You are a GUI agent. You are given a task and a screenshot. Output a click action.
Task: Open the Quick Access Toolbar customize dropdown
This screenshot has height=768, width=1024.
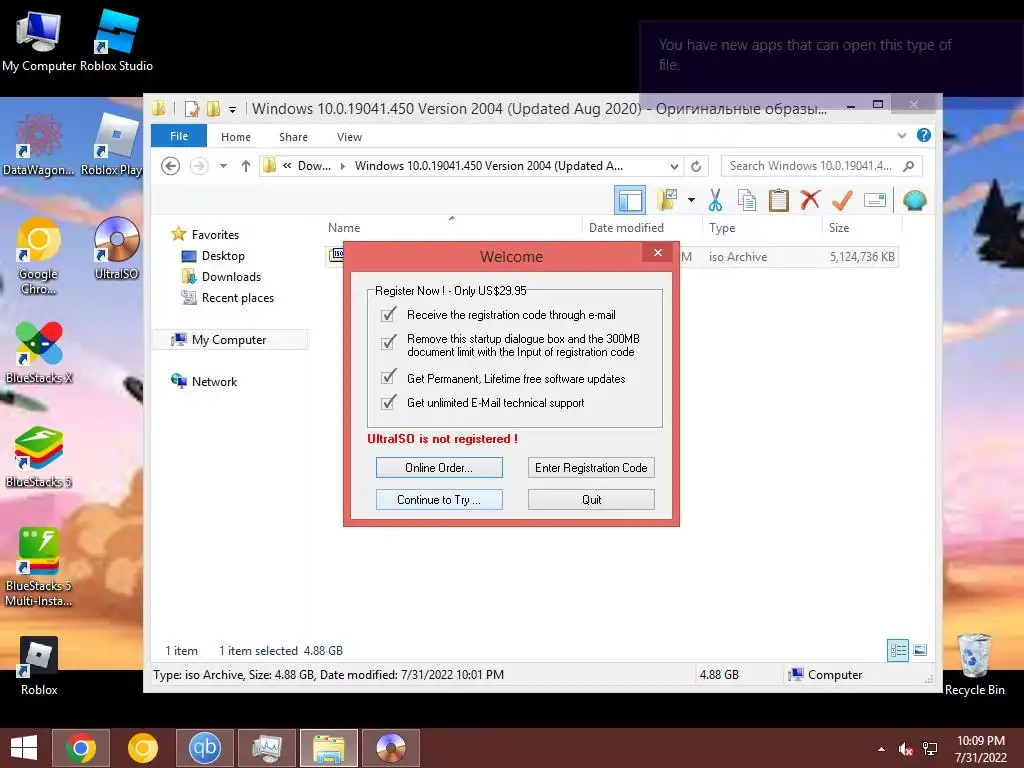click(x=232, y=110)
